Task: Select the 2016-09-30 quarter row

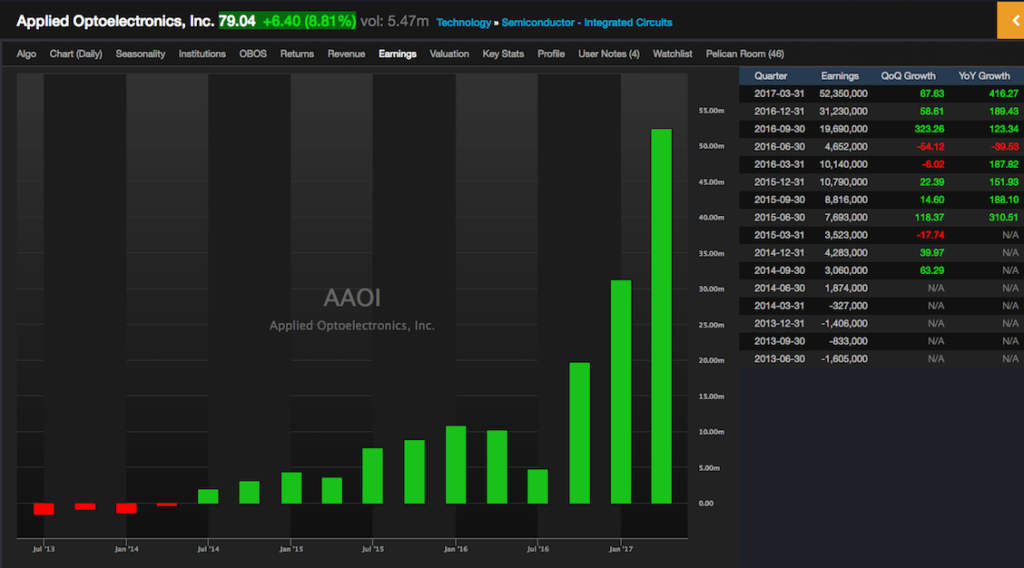Action: click(x=882, y=129)
